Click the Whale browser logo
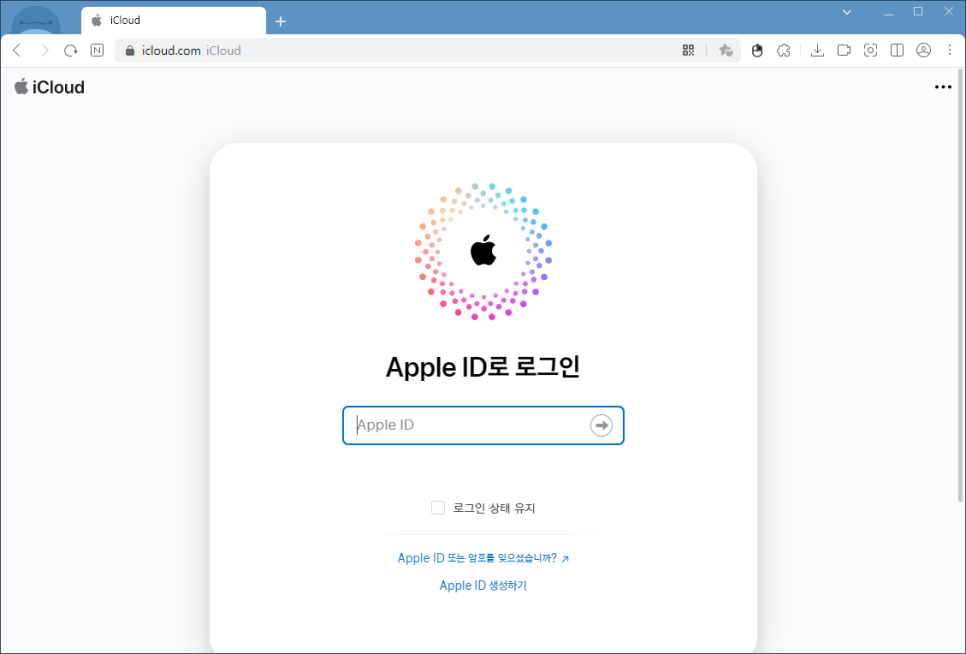The image size is (966, 654). 36,21
